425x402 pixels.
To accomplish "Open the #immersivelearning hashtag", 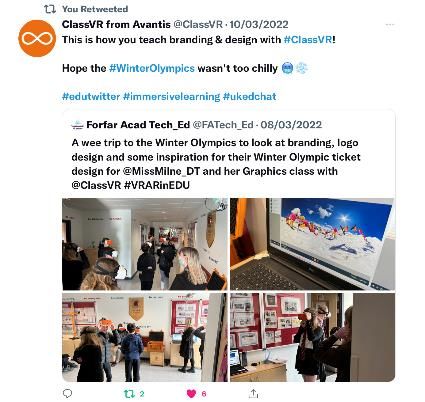I will (171, 97).
